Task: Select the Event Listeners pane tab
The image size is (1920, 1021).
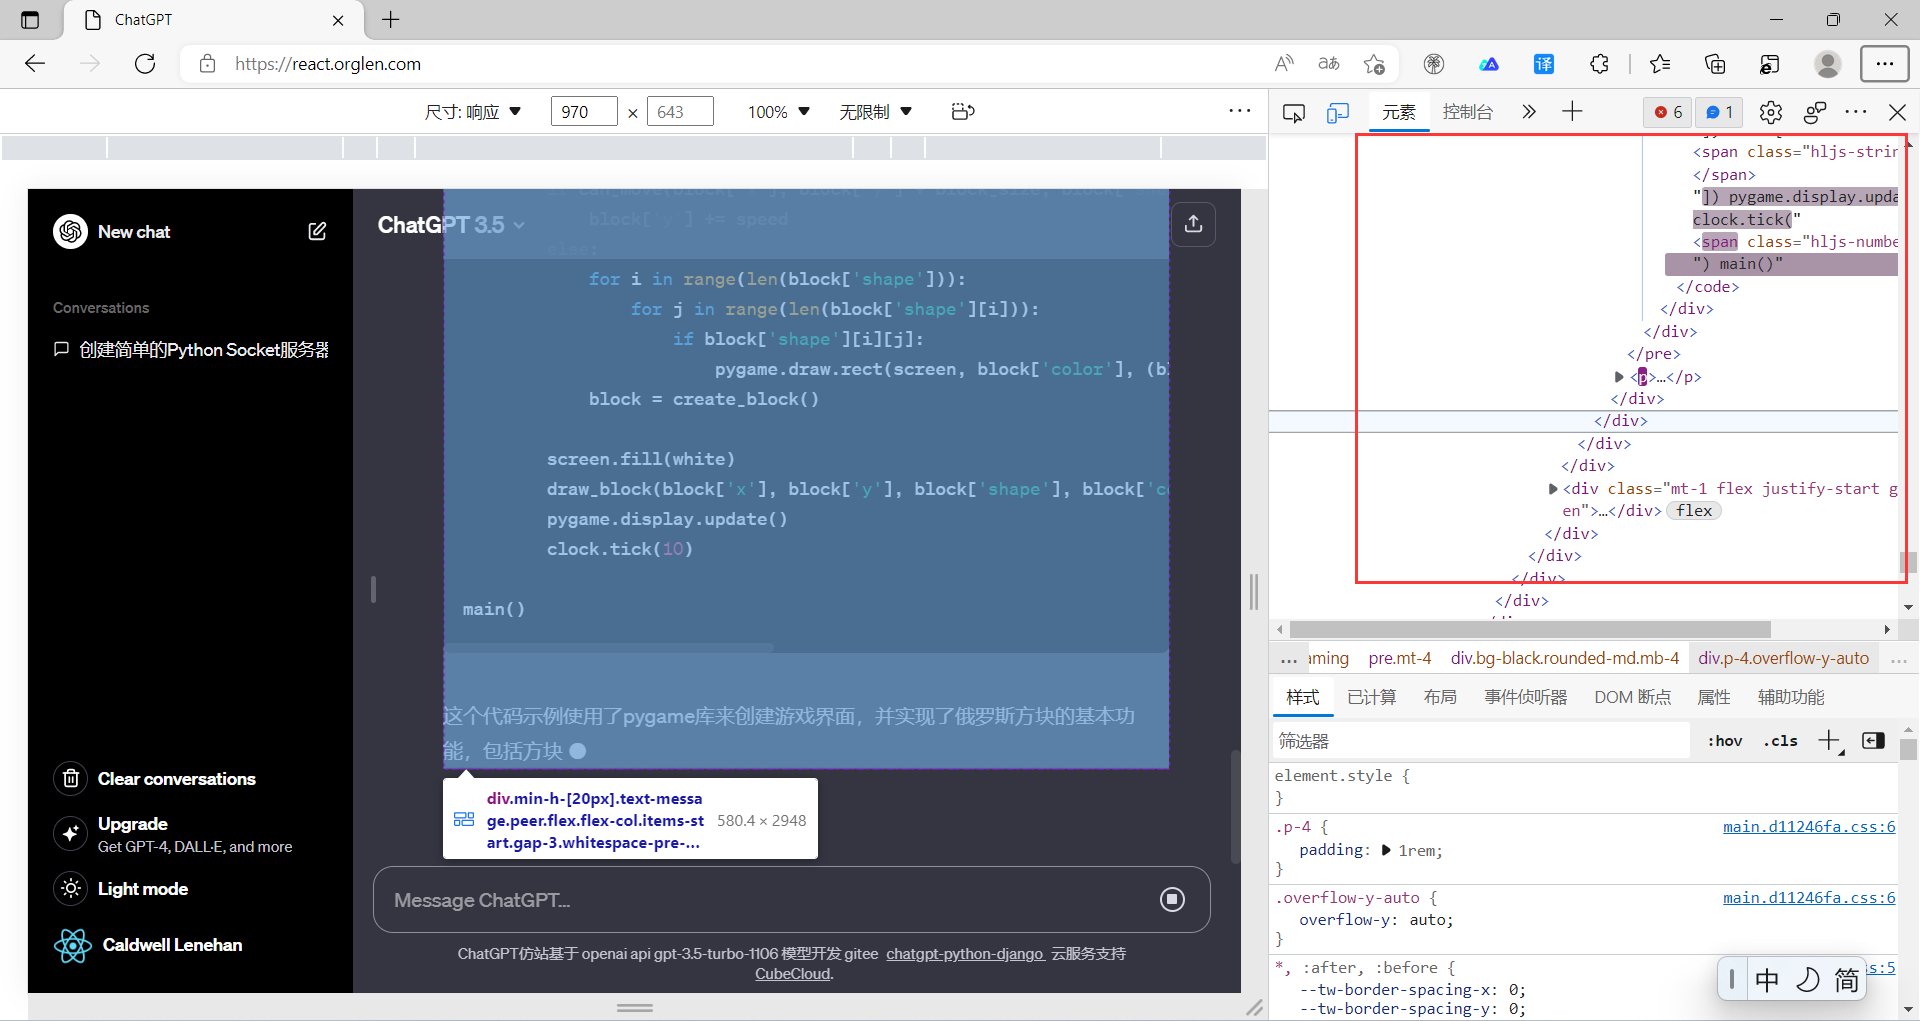Action: pos(1525,697)
